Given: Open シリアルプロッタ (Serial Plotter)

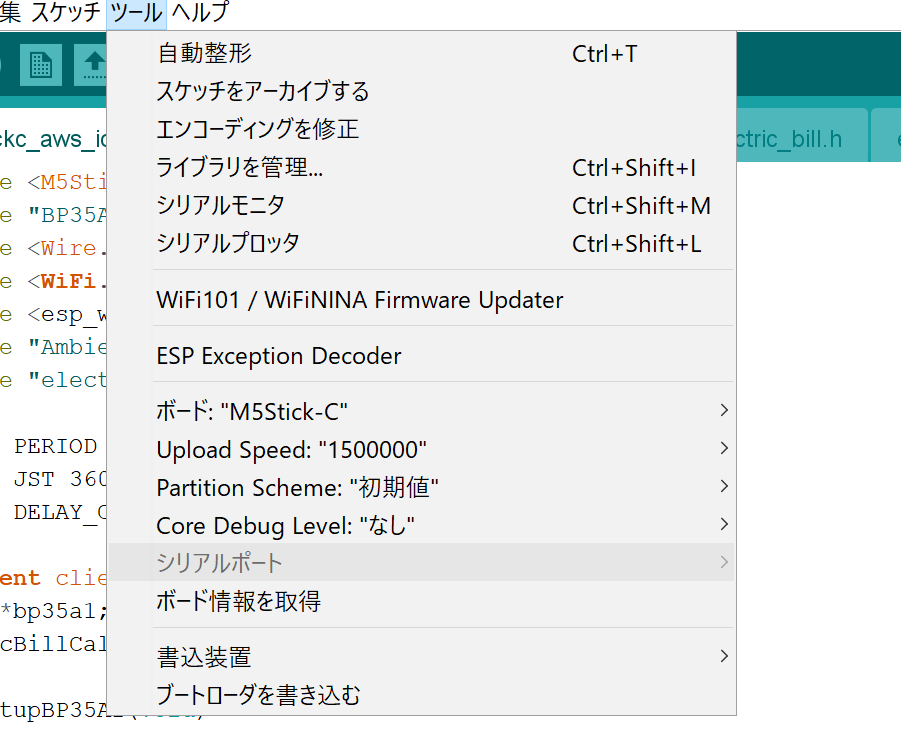Looking at the screenshot, I should pyautogui.click(x=220, y=243).
